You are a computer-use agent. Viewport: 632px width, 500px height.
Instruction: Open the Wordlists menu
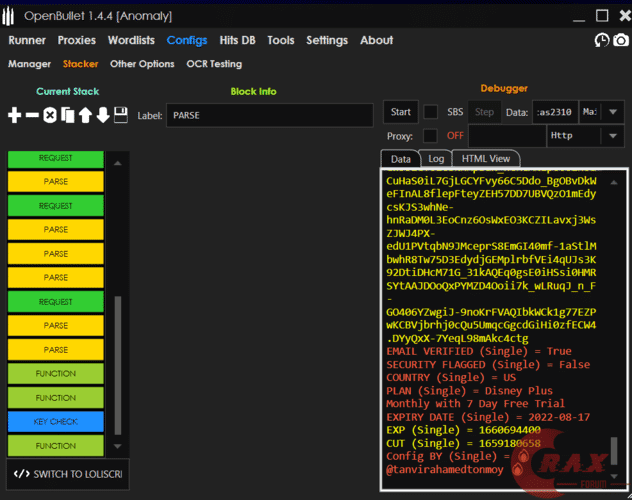[x=131, y=40]
